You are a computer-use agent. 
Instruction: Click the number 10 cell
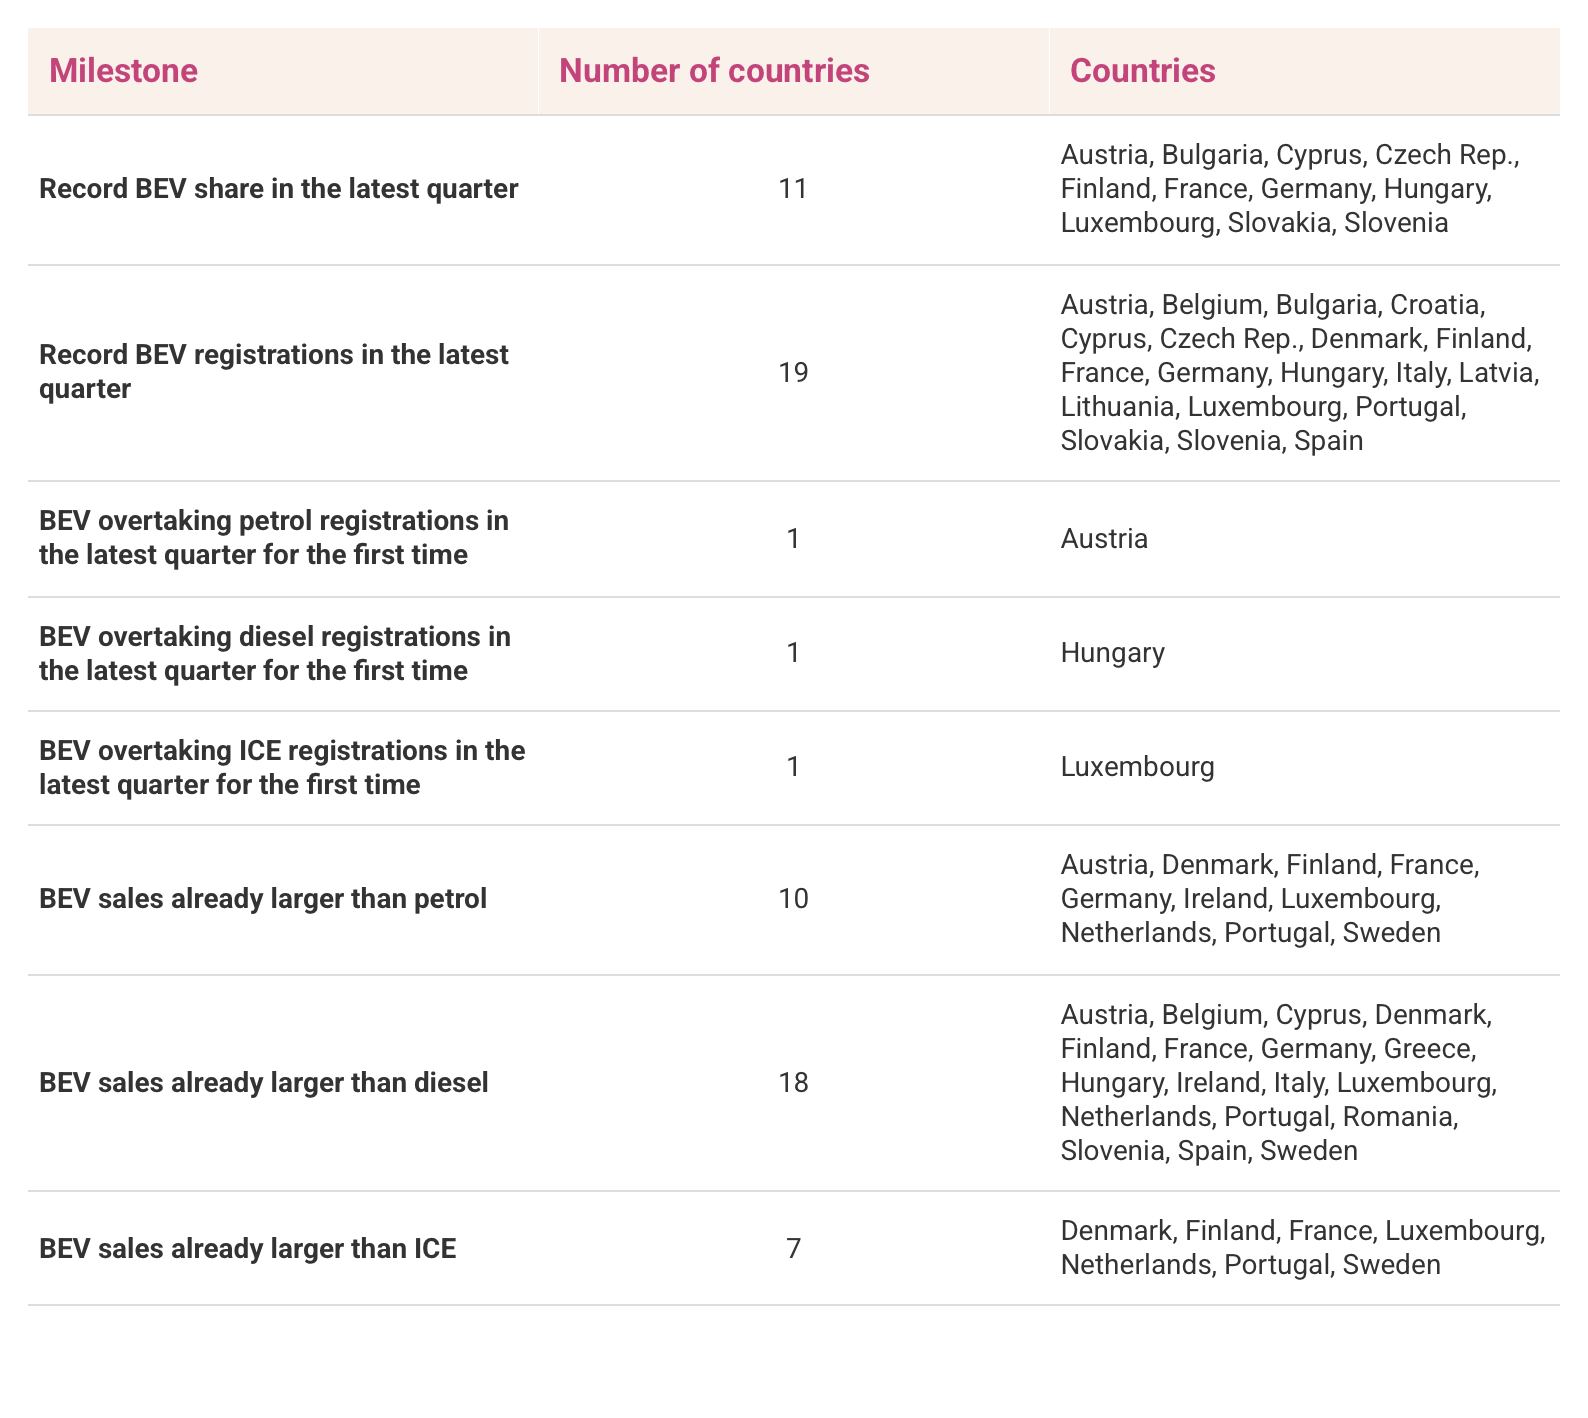(793, 899)
